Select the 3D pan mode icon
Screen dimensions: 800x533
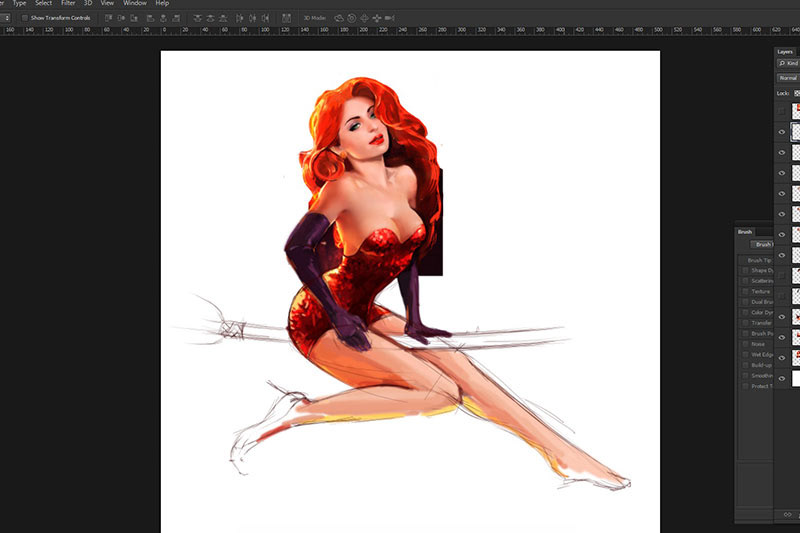364,18
